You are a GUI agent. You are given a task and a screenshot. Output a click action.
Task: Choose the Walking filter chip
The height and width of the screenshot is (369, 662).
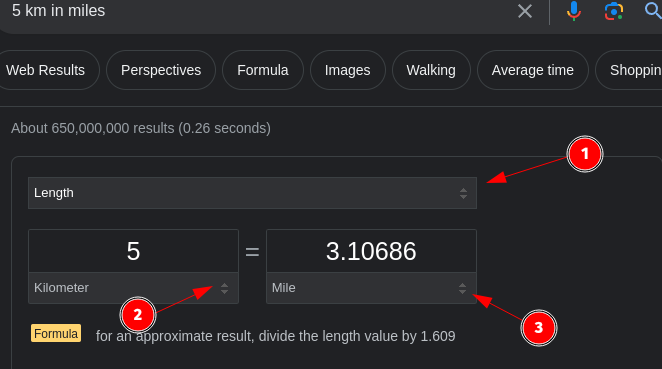tap(431, 70)
